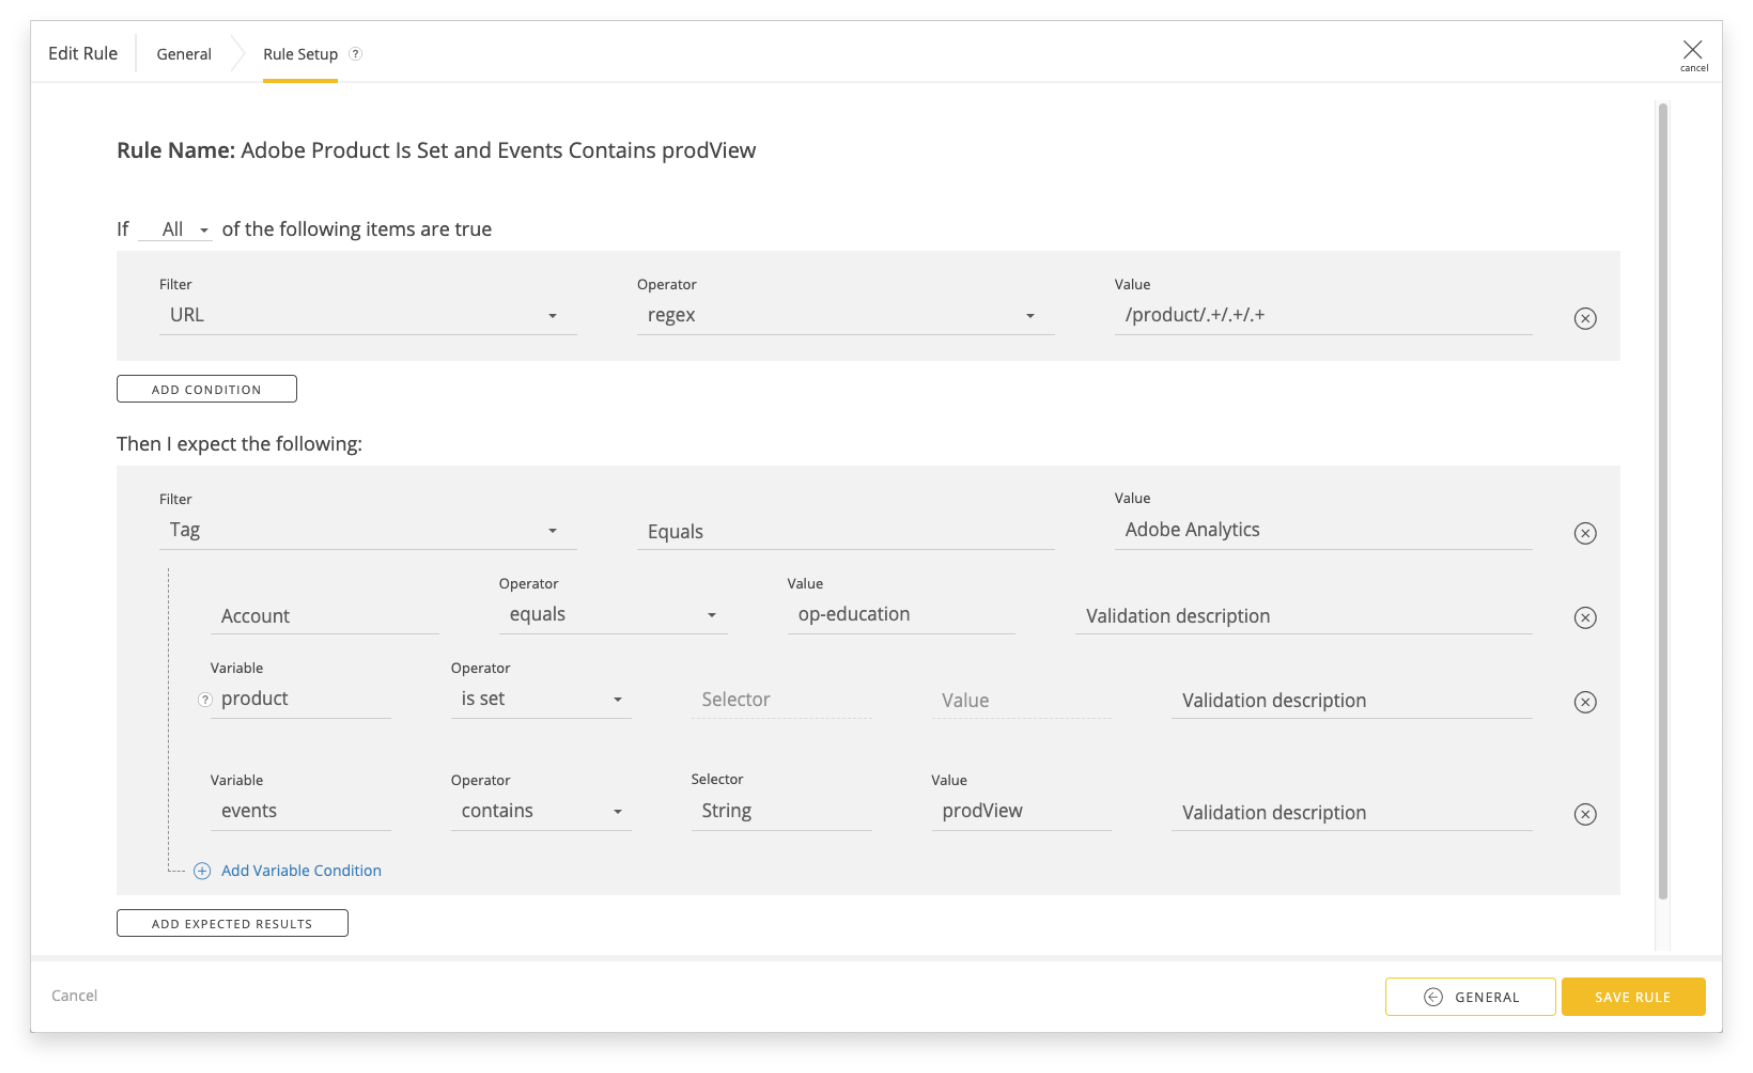Edit the /product/.+/.+/.+ value field
This screenshot has height=1073, width=1753.
1323,316
